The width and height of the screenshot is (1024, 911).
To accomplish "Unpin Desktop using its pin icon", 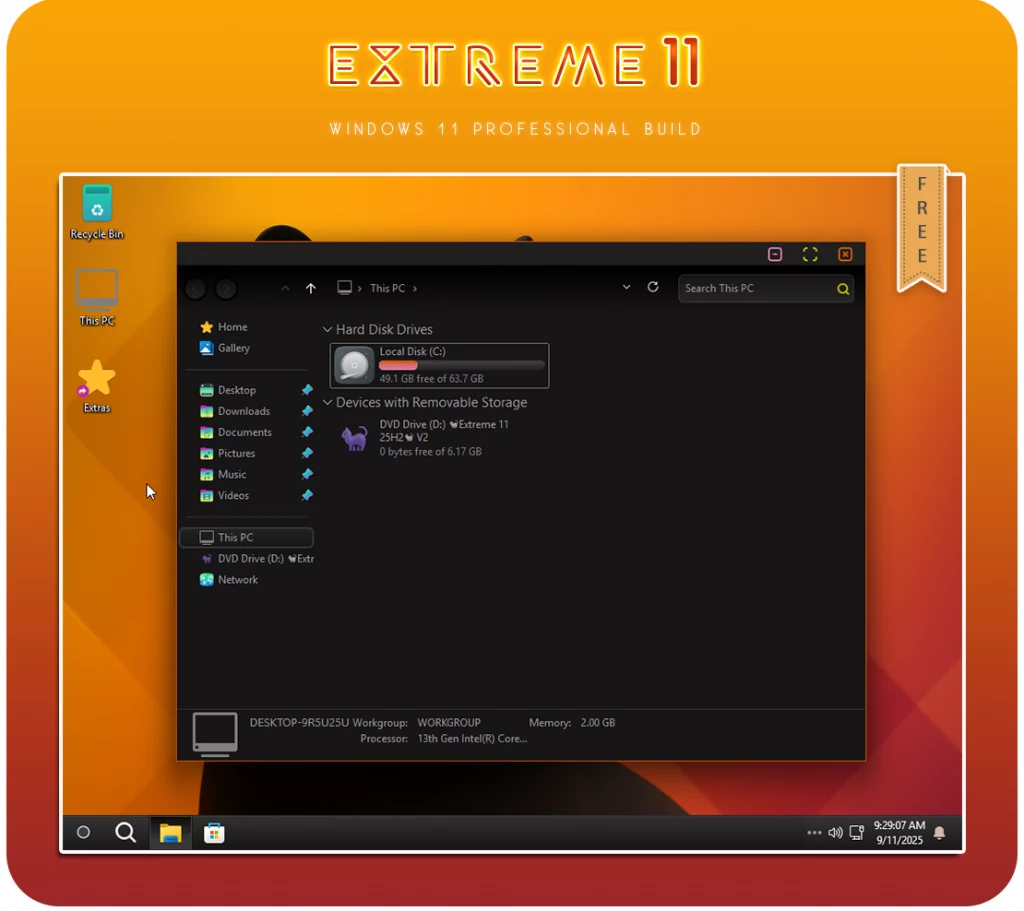I will 307,390.
